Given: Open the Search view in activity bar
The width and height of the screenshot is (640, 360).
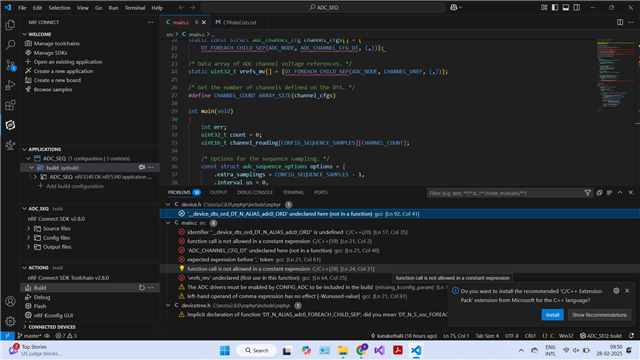Looking at the screenshot, I should click(10, 45).
